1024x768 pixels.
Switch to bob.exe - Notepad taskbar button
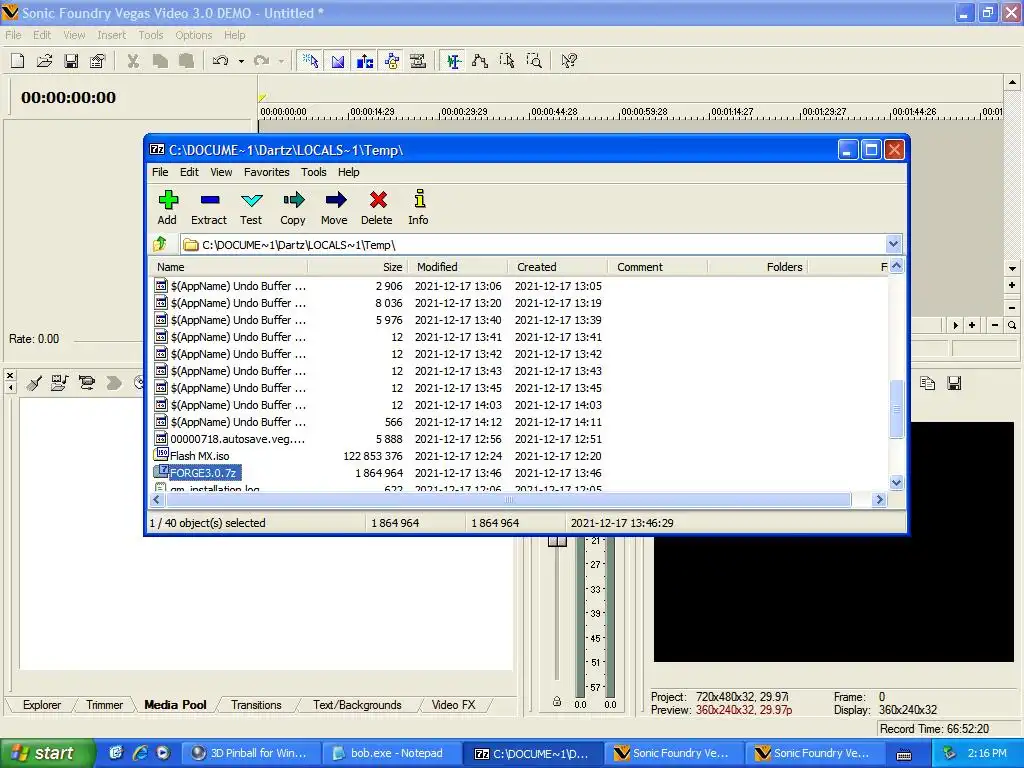[392, 754]
